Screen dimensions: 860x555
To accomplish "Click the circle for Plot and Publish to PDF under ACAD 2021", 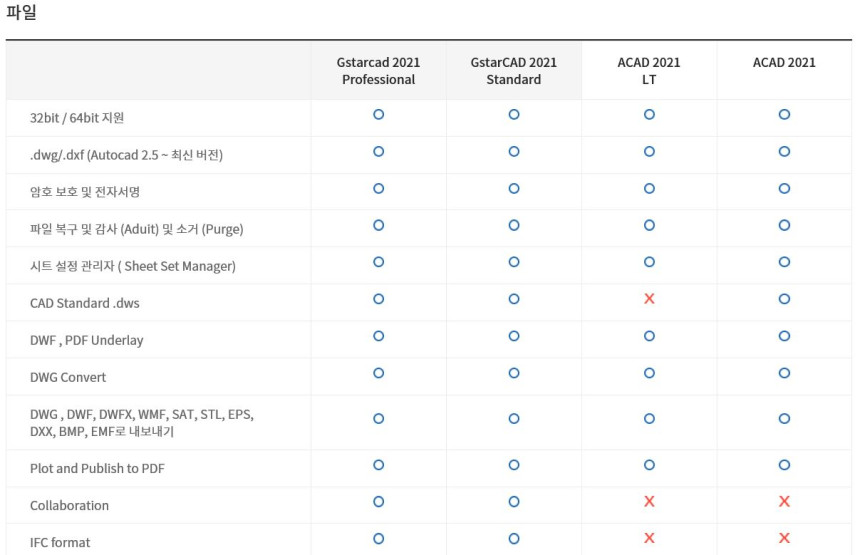I will pyautogui.click(x=784, y=464).
